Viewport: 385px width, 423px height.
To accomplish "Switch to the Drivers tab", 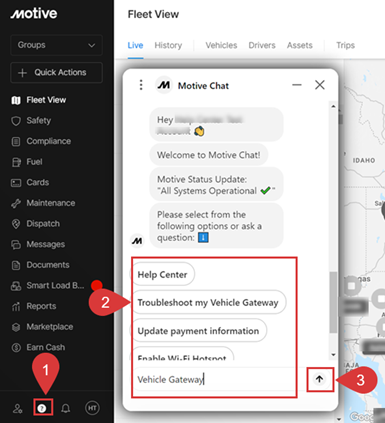I will pos(262,45).
